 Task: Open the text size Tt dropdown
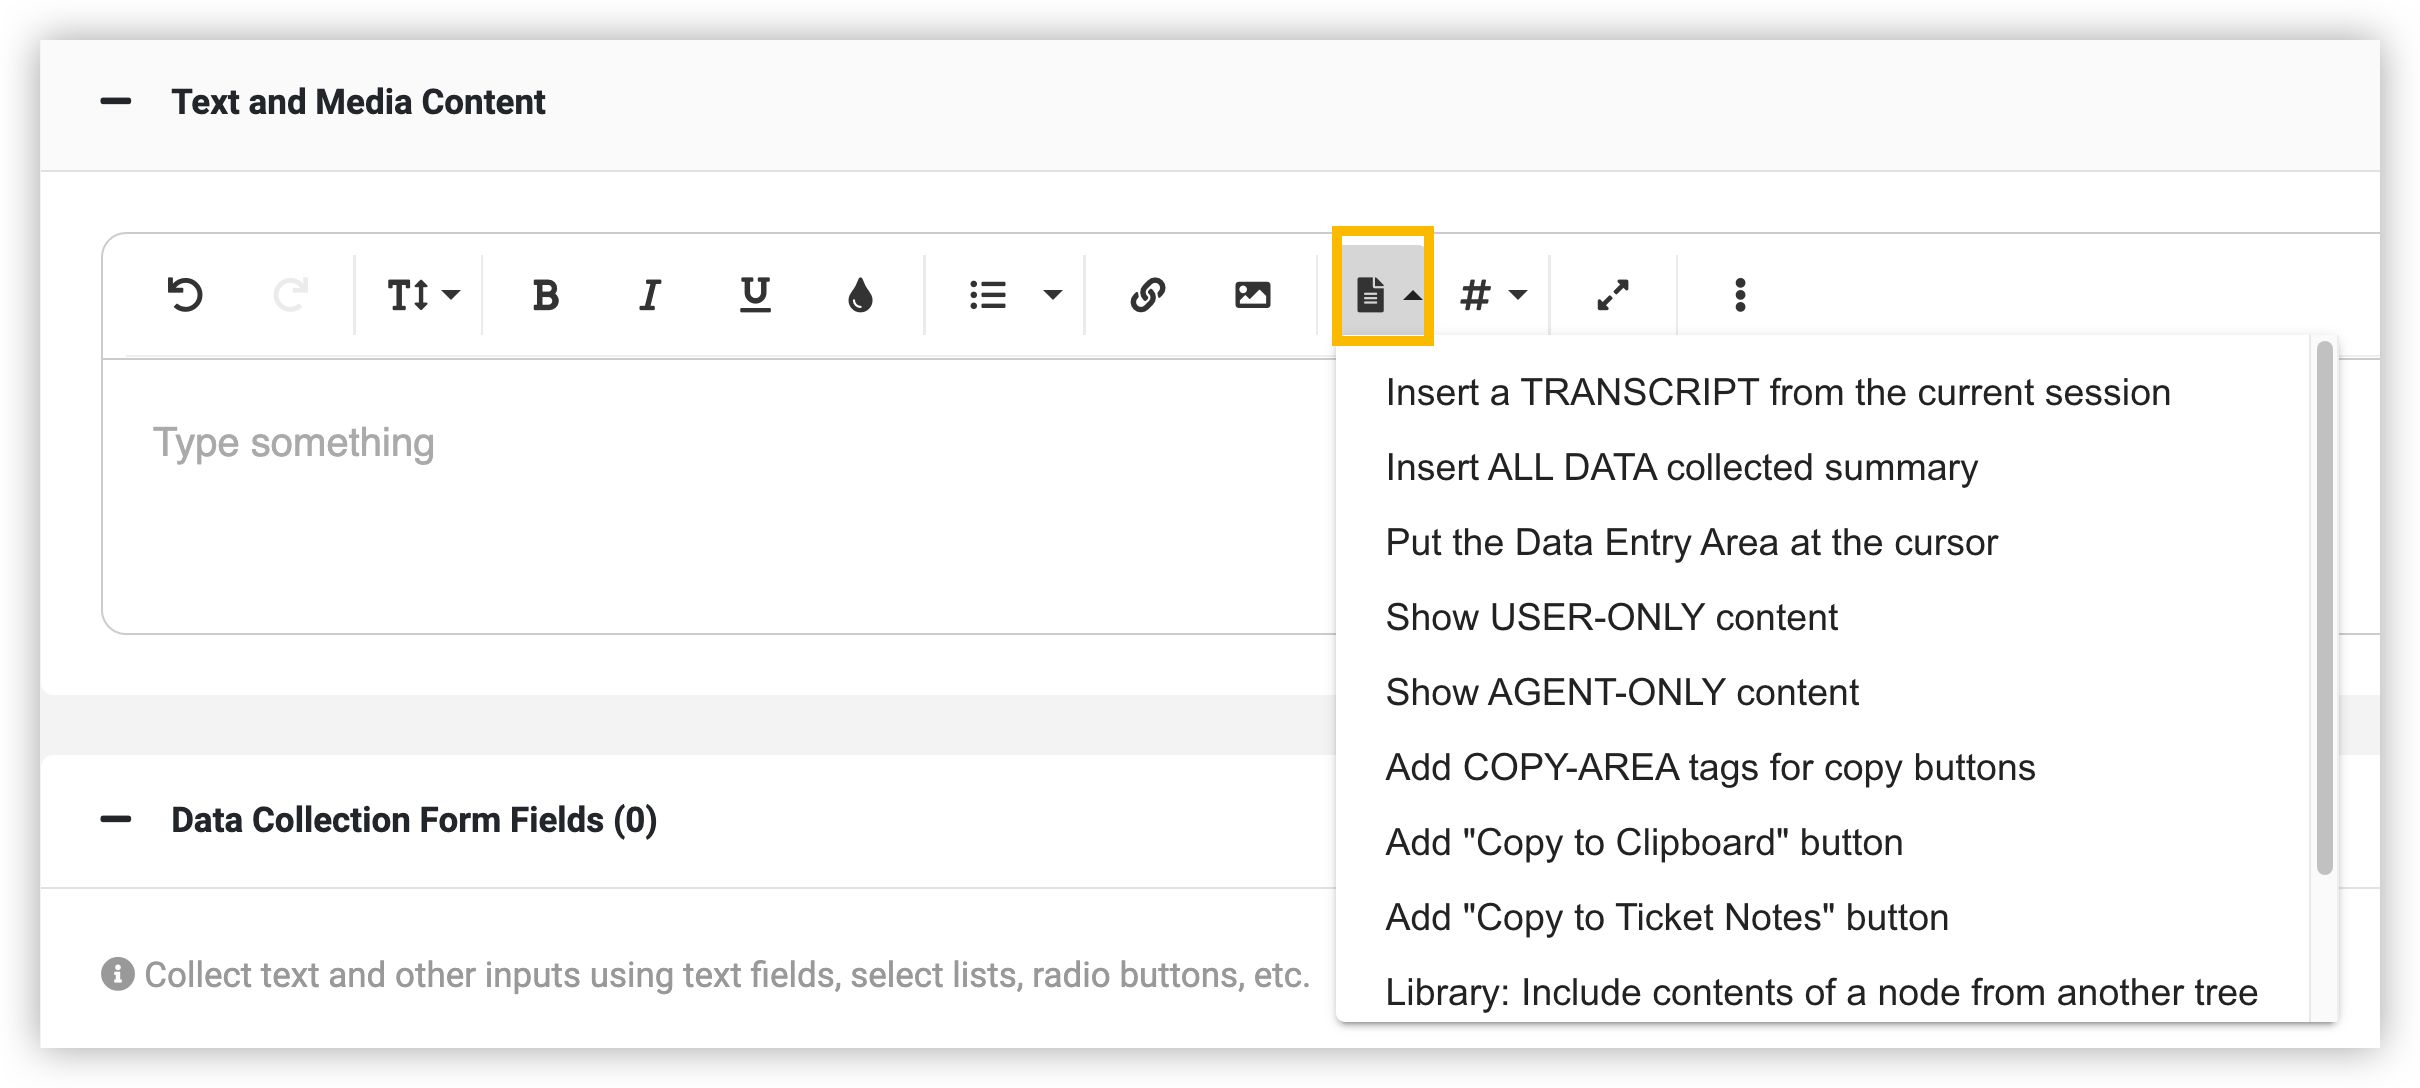[420, 294]
